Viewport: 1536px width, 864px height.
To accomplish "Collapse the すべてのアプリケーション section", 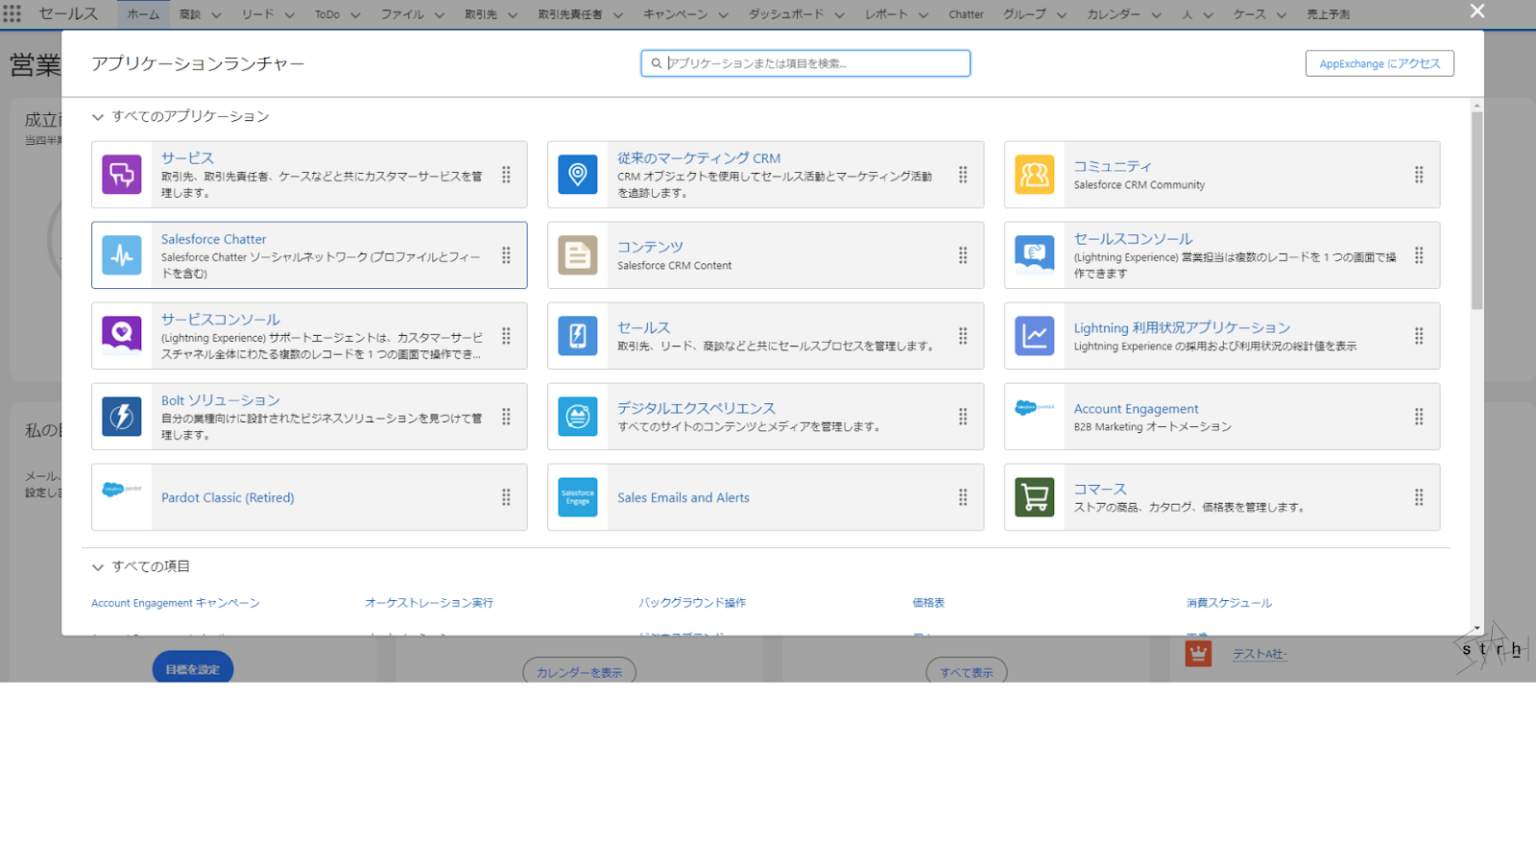I will (97, 116).
